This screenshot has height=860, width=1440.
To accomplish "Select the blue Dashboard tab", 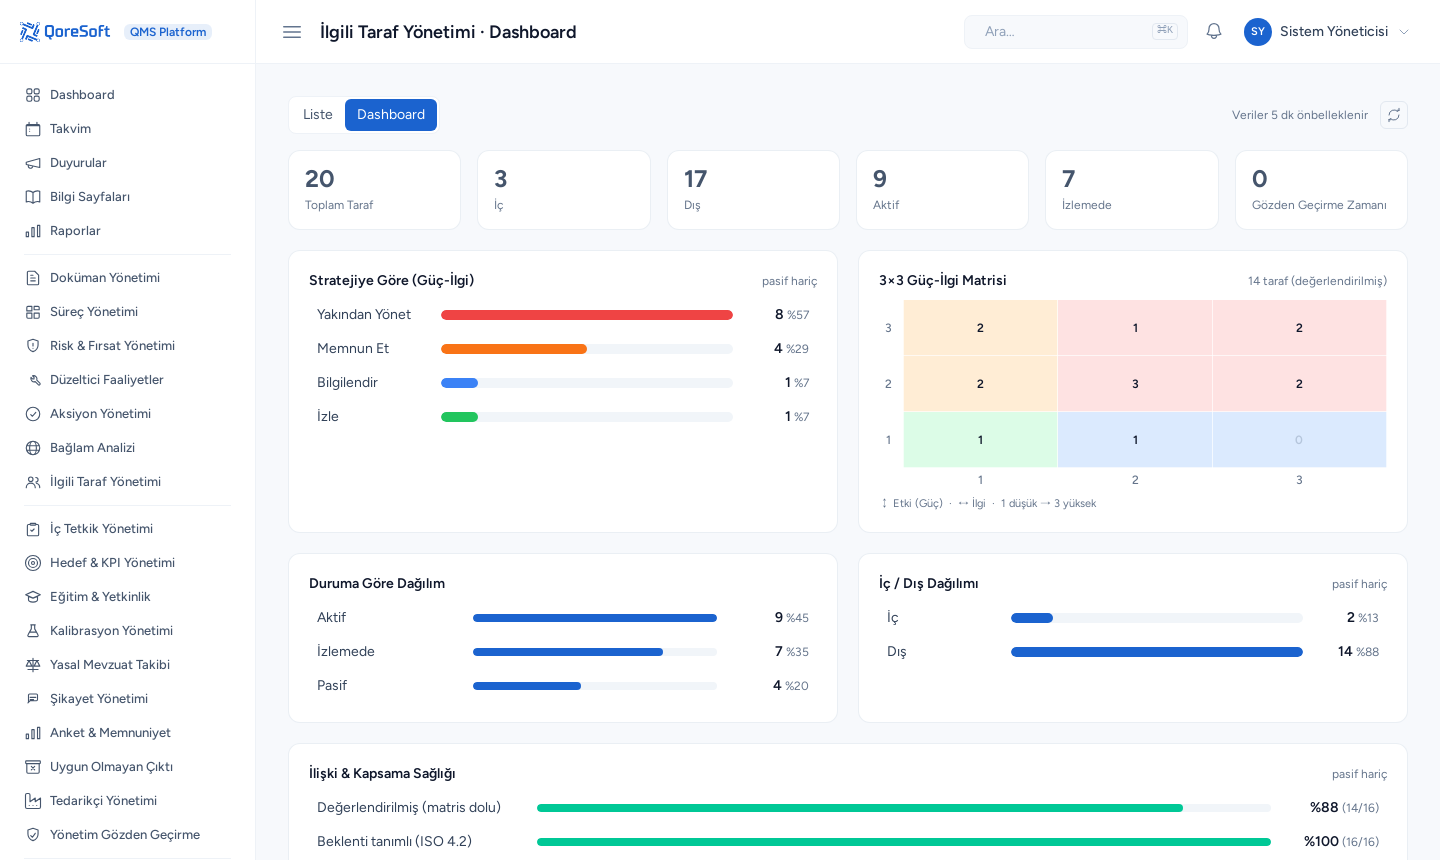I will click(x=391, y=115).
